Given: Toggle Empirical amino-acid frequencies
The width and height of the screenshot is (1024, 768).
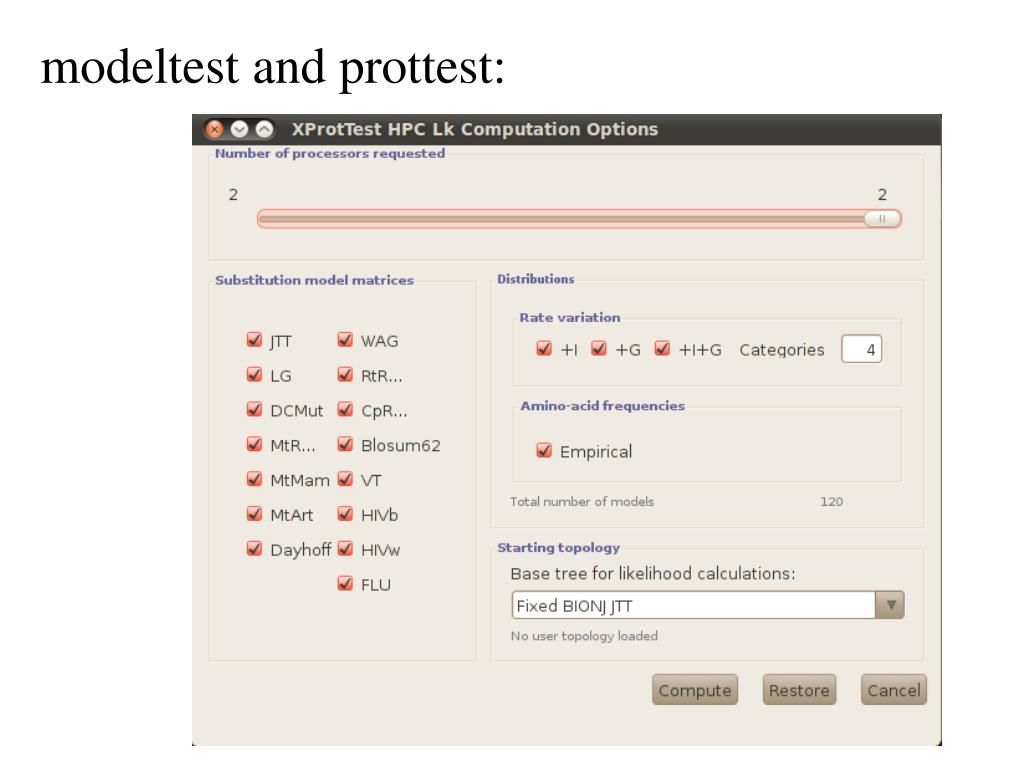Looking at the screenshot, I should click(x=544, y=451).
